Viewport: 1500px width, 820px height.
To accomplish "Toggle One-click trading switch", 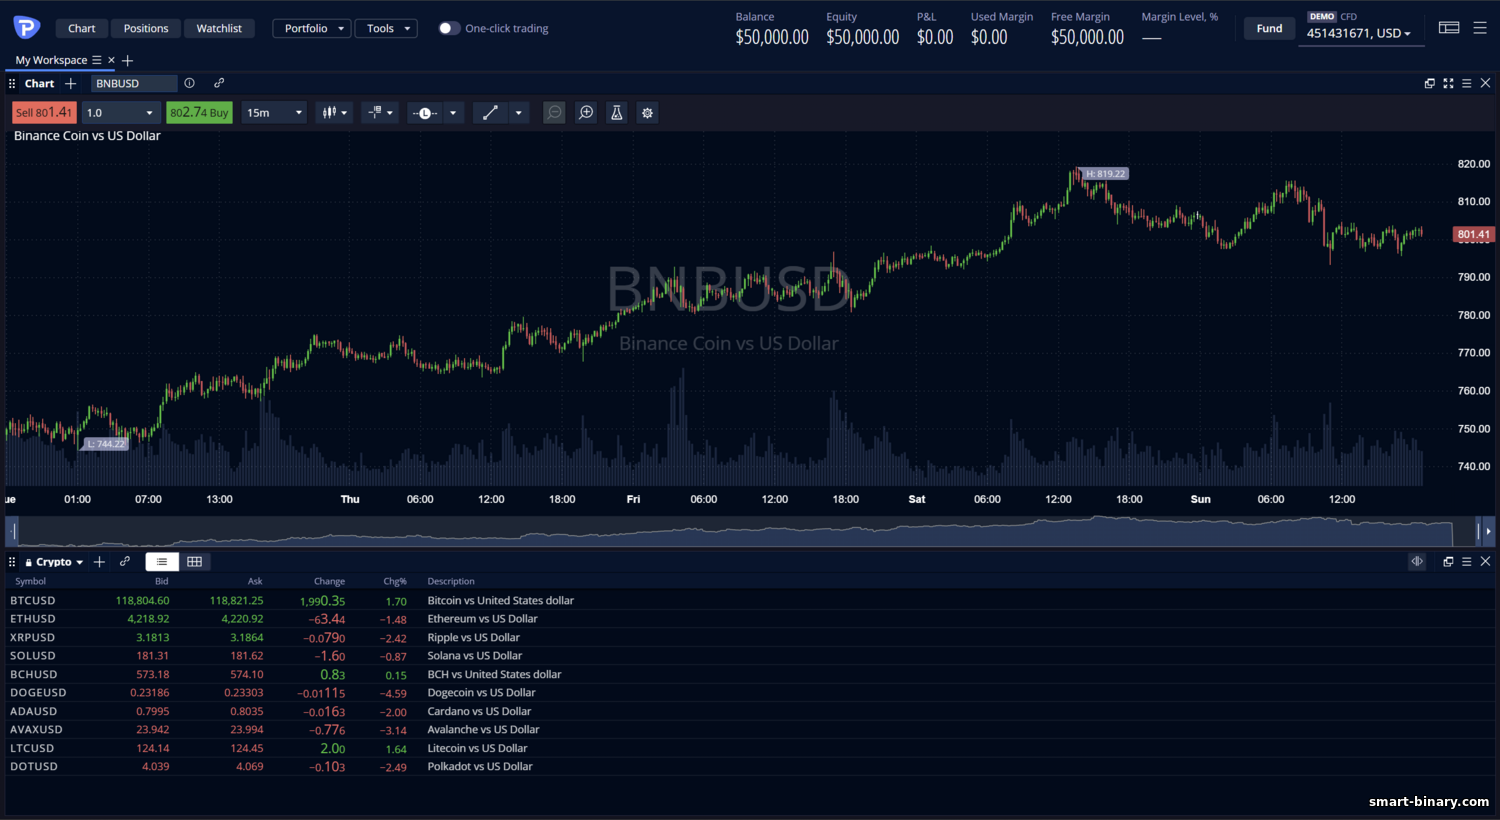I will click(449, 28).
